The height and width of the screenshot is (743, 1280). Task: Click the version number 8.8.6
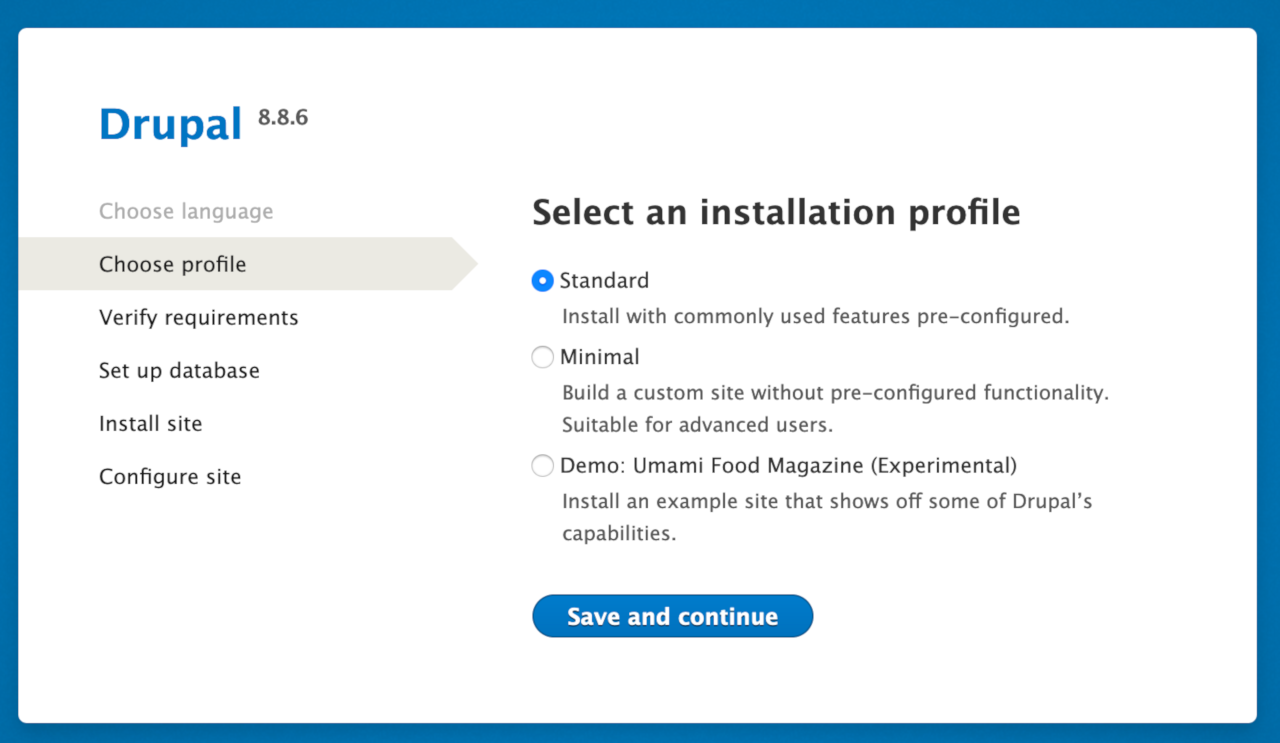coord(282,116)
